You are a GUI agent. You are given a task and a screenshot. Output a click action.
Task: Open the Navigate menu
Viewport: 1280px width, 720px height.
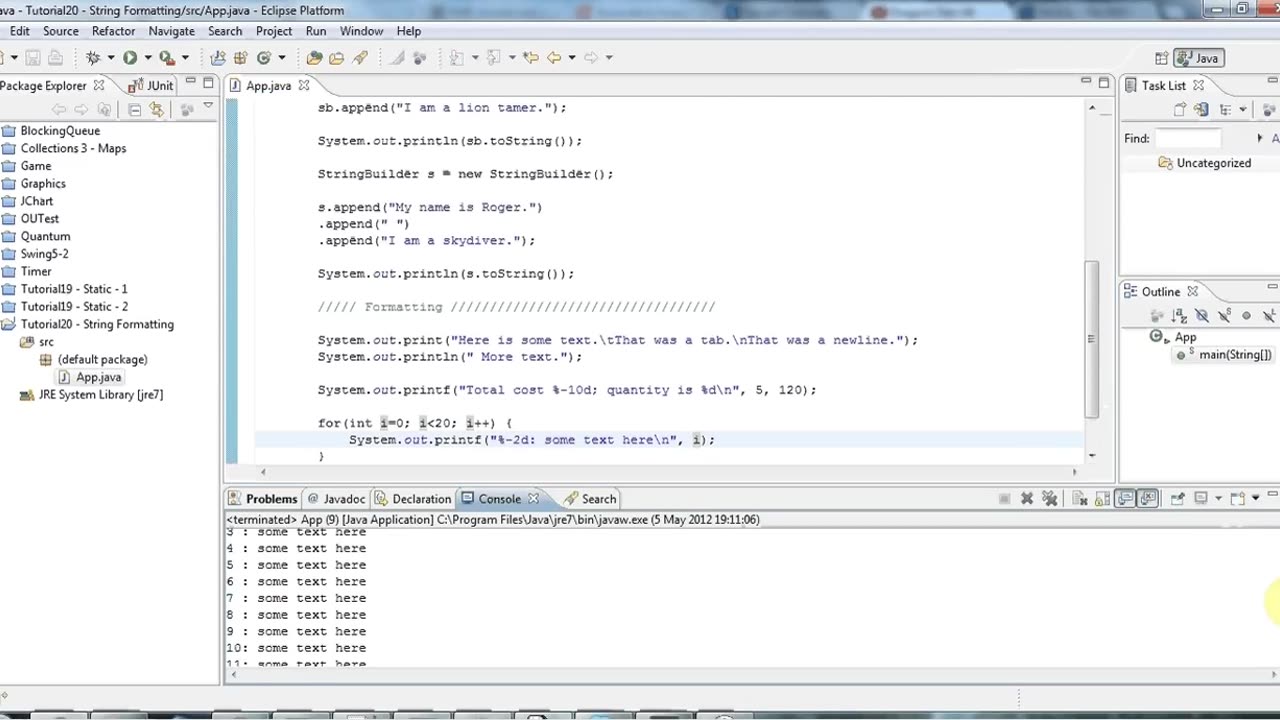pos(171,31)
